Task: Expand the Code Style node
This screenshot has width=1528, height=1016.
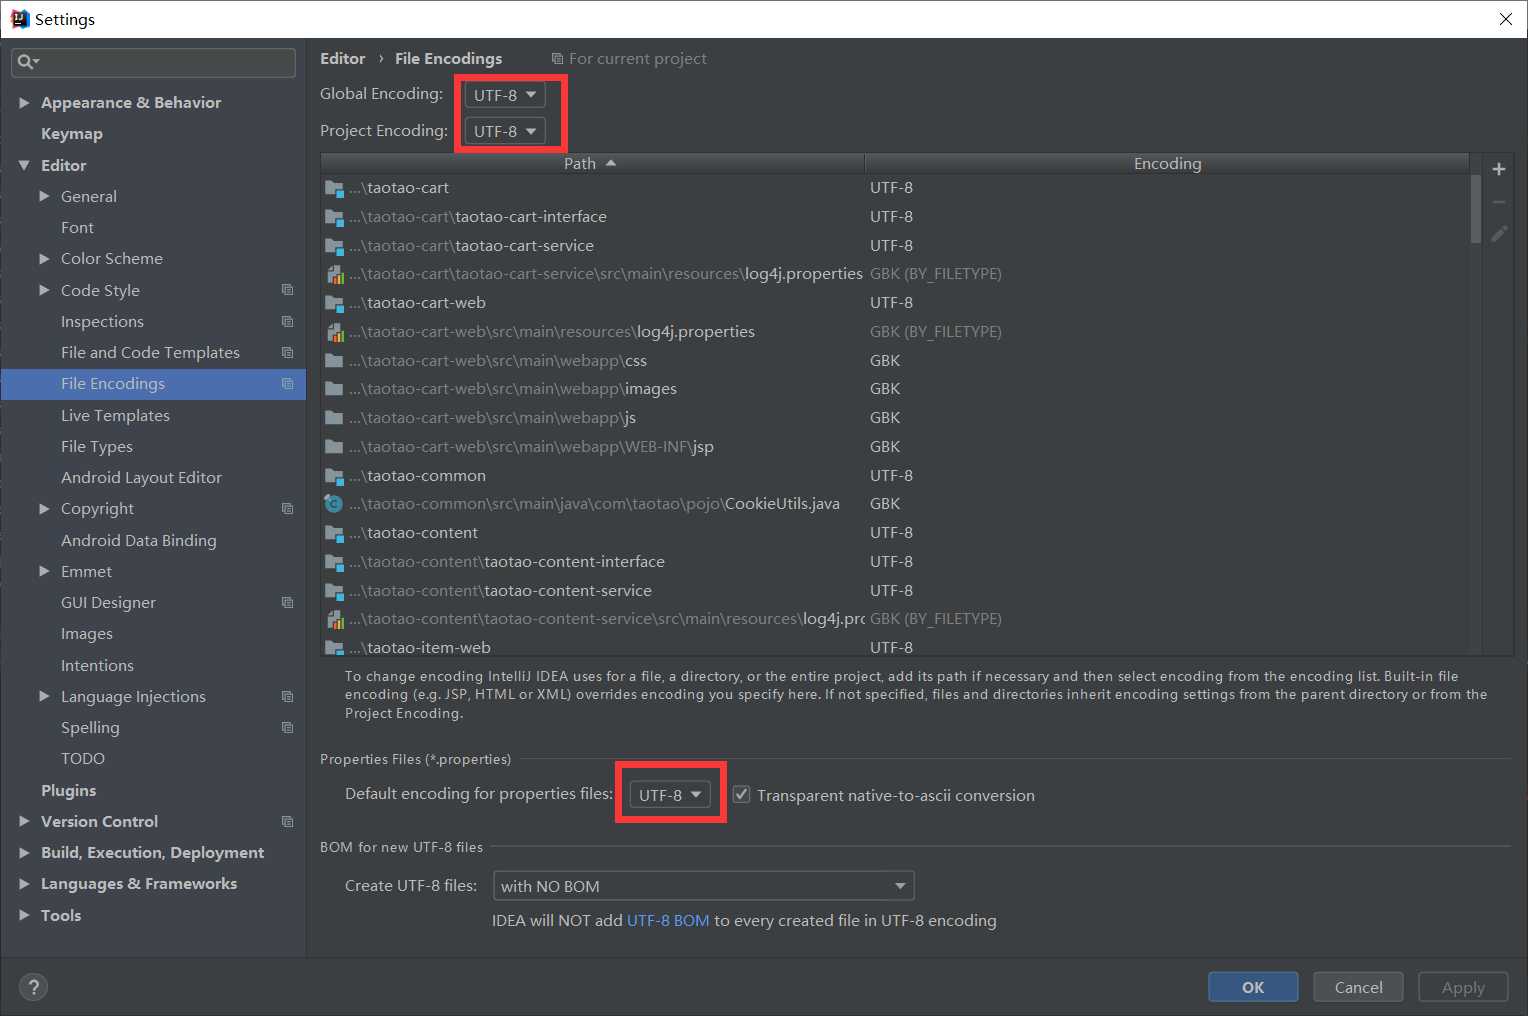Action: point(44,290)
